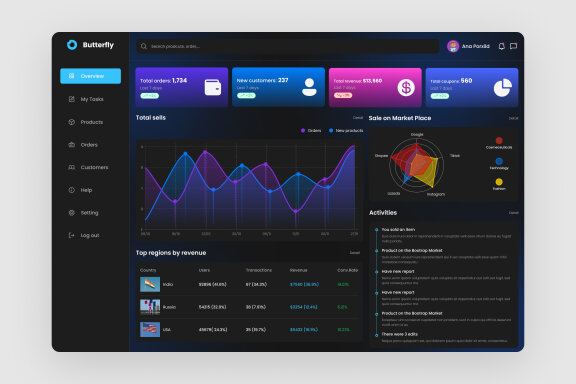Click the My Tasks icon

pyautogui.click(x=72, y=99)
